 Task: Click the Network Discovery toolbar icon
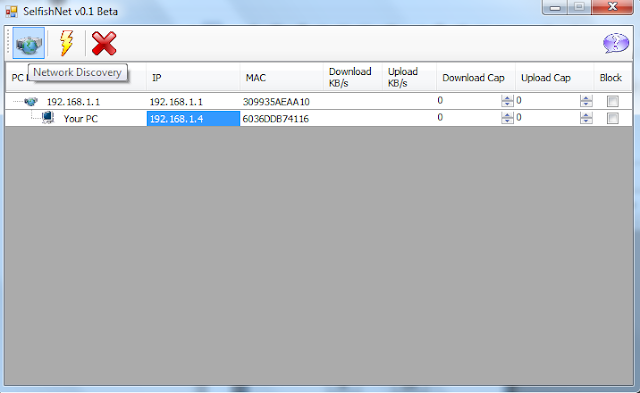(x=29, y=43)
